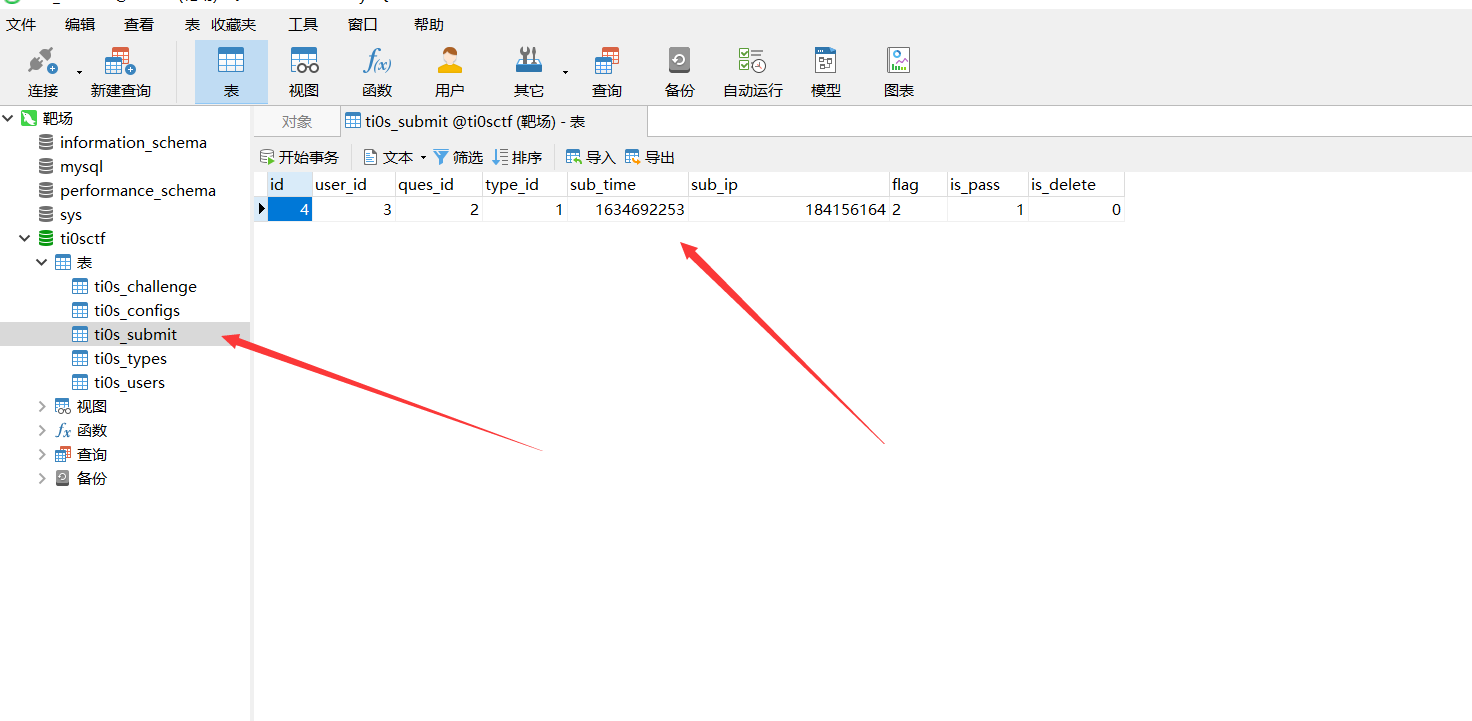Open the 自动运行 automation toolbar button
The height and width of the screenshot is (721, 1472).
[752, 72]
